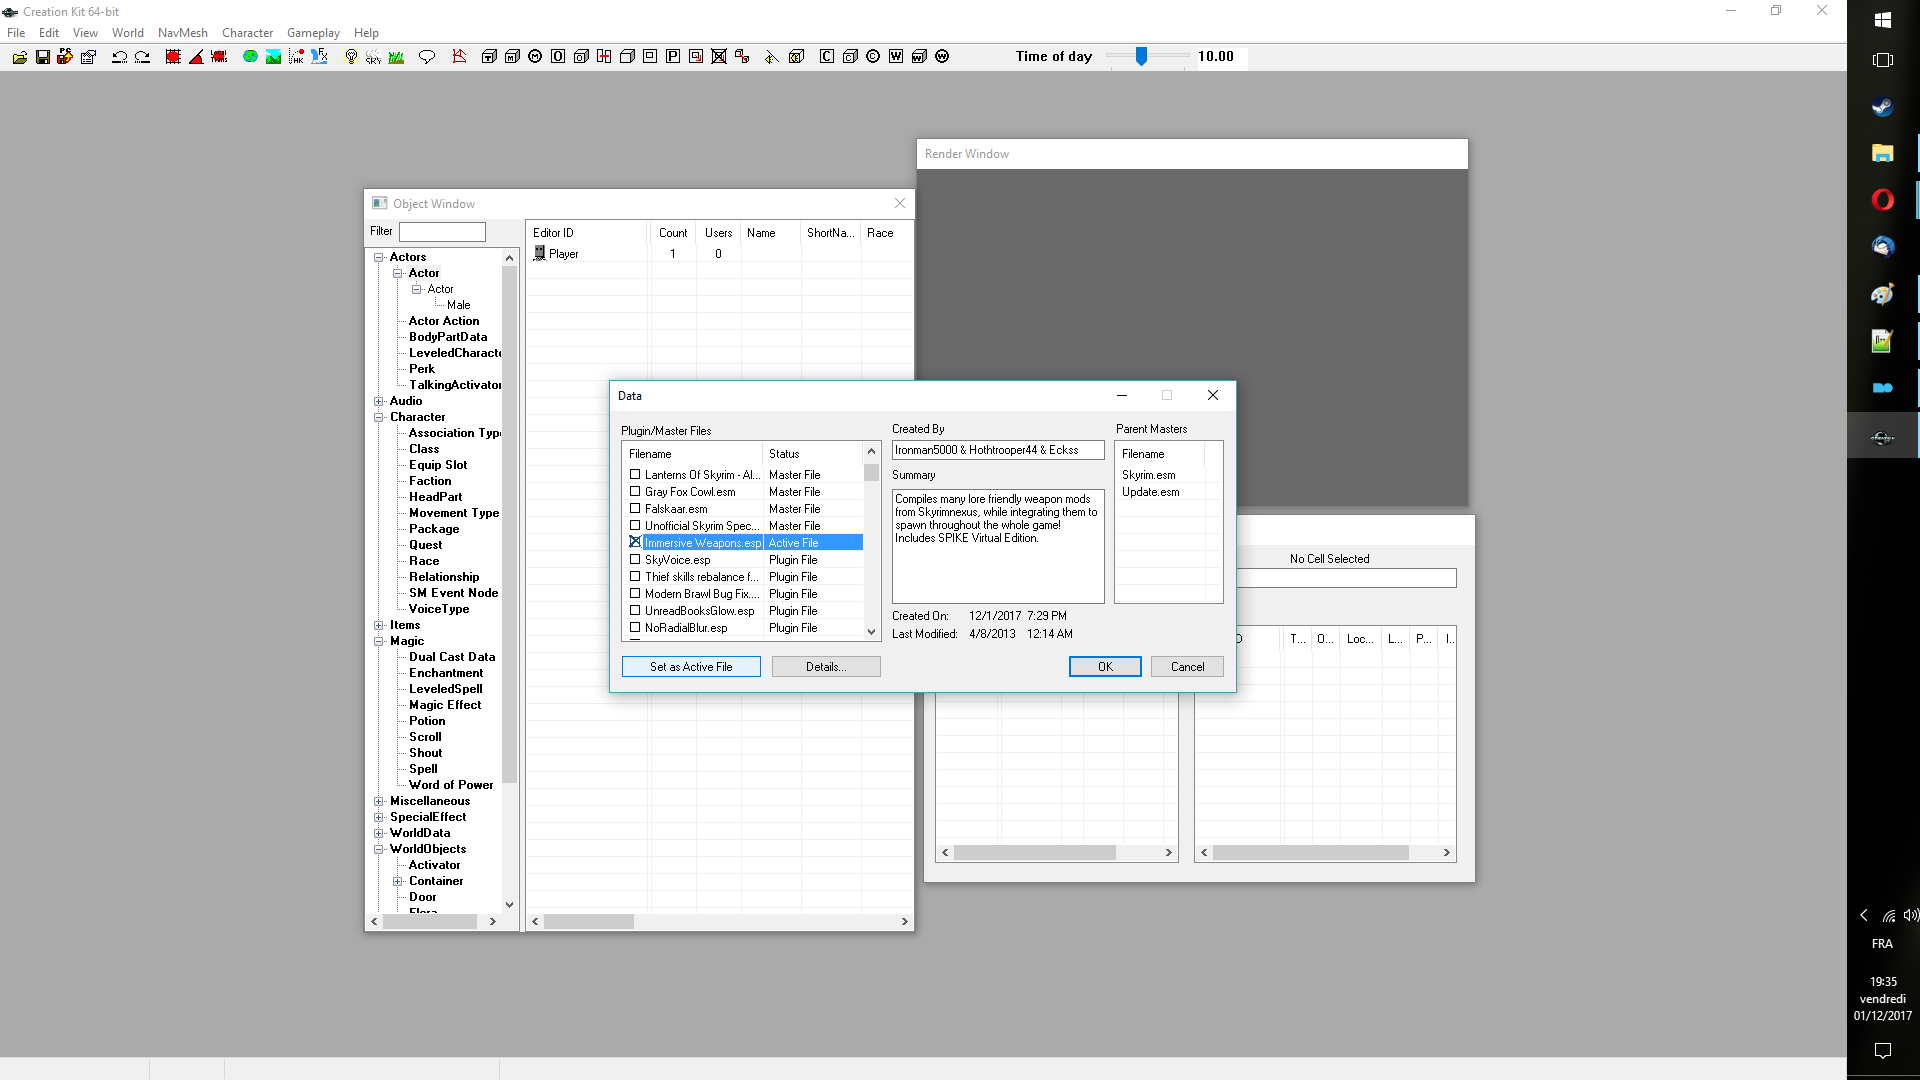Toggle the Sky toolbar icon
The width and height of the screenshot is (1920, 1080).
[x=373, y=57]
